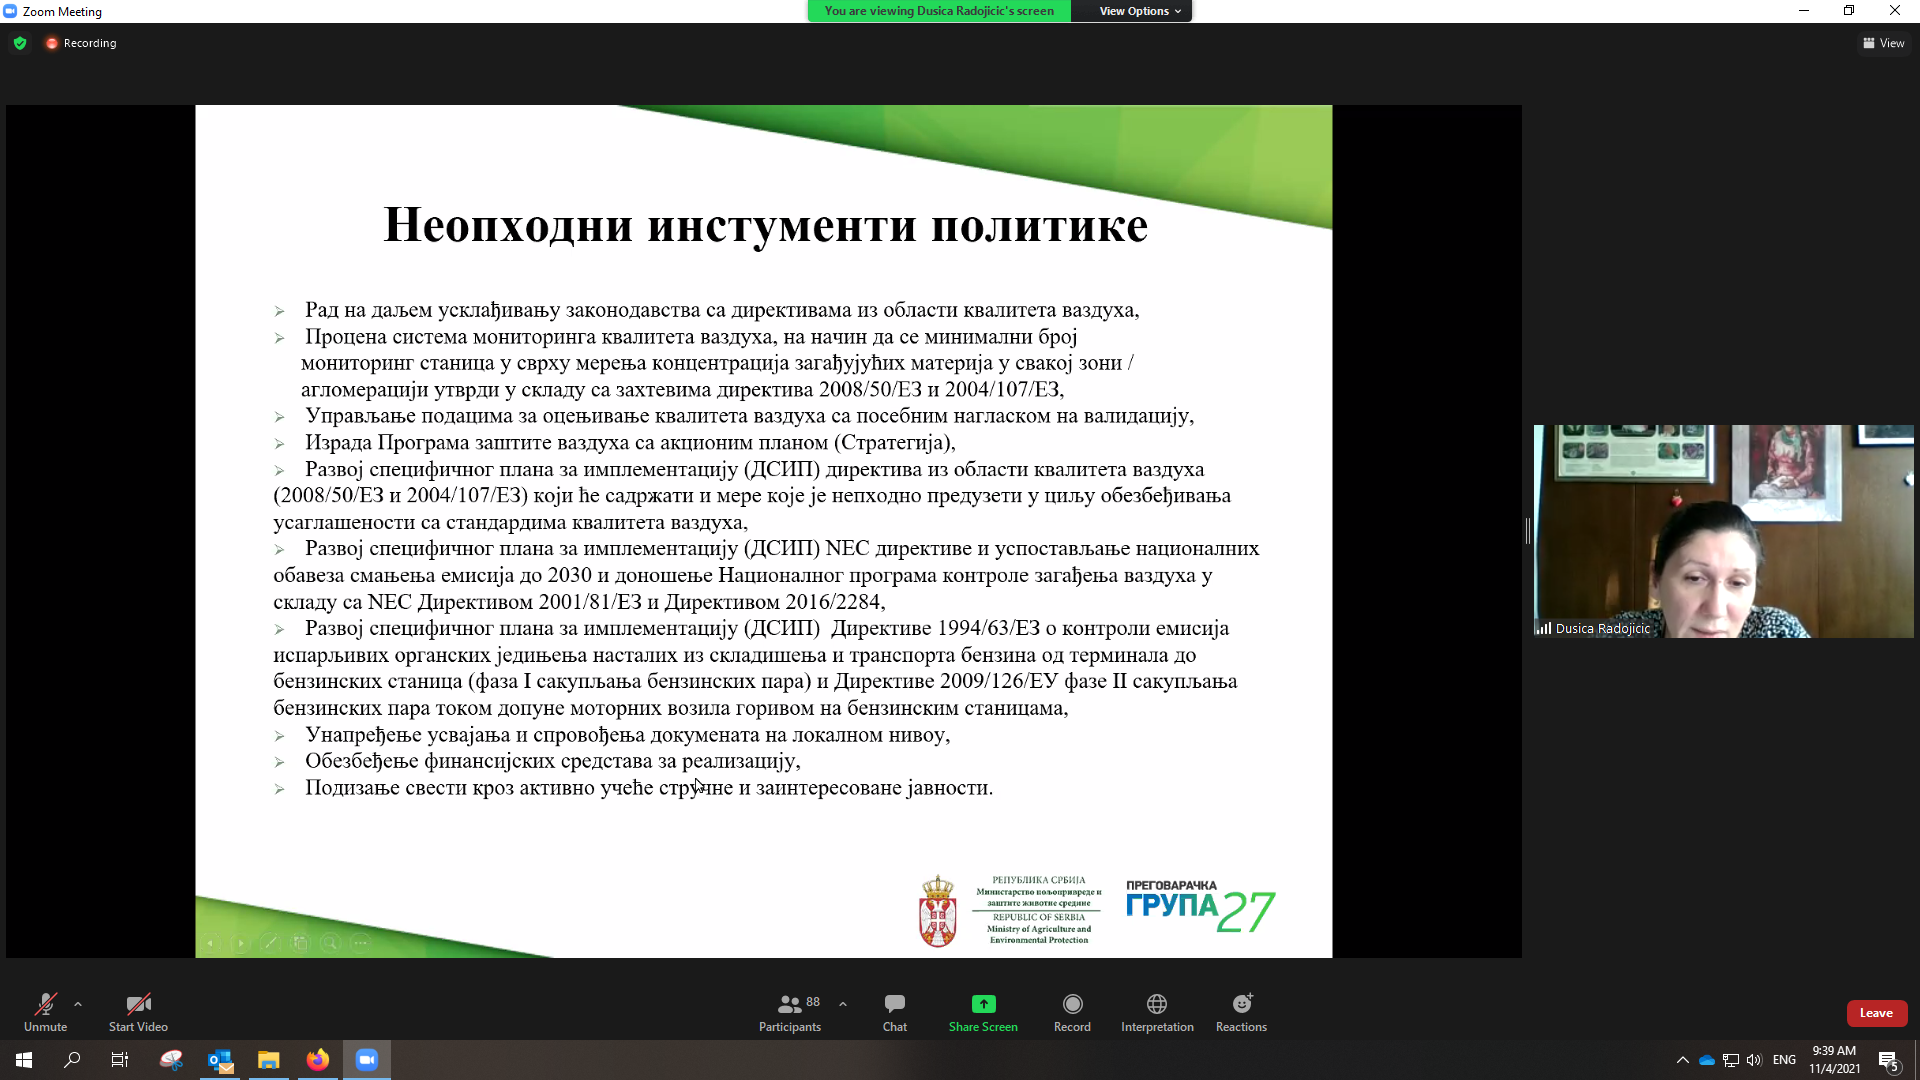
Task: Open the View layout button
Action: point(1884,43)
